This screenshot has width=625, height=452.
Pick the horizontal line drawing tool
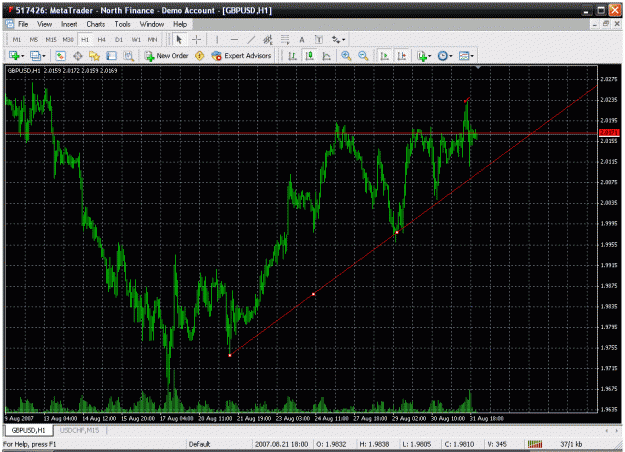point(234,39)
